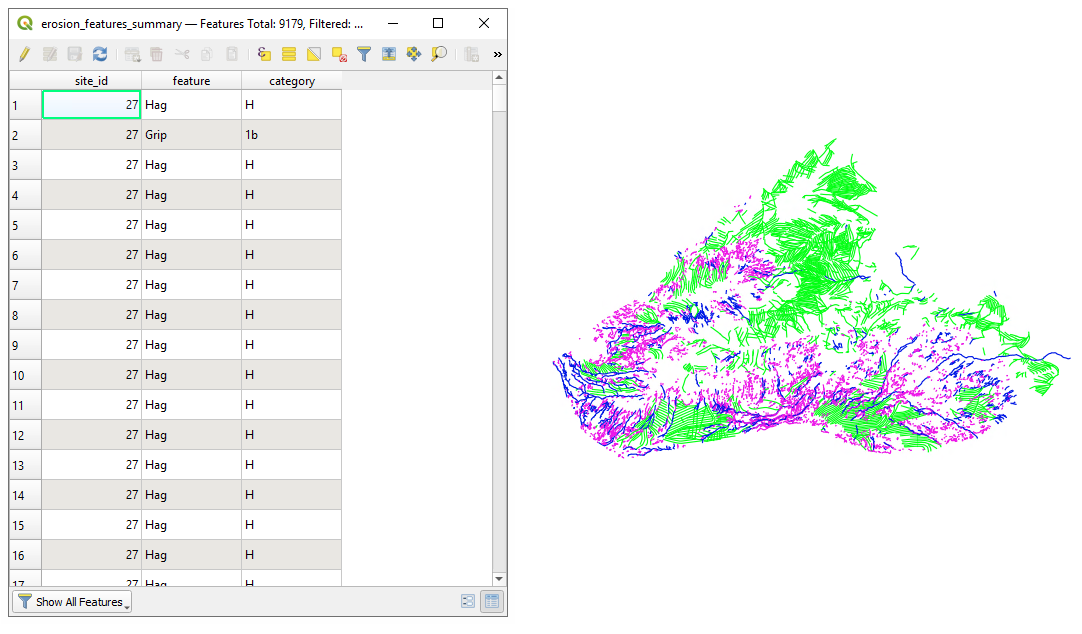Open the Show All Features filter dropdown
Screen dimensions: 1082x634
pos(126,602)
